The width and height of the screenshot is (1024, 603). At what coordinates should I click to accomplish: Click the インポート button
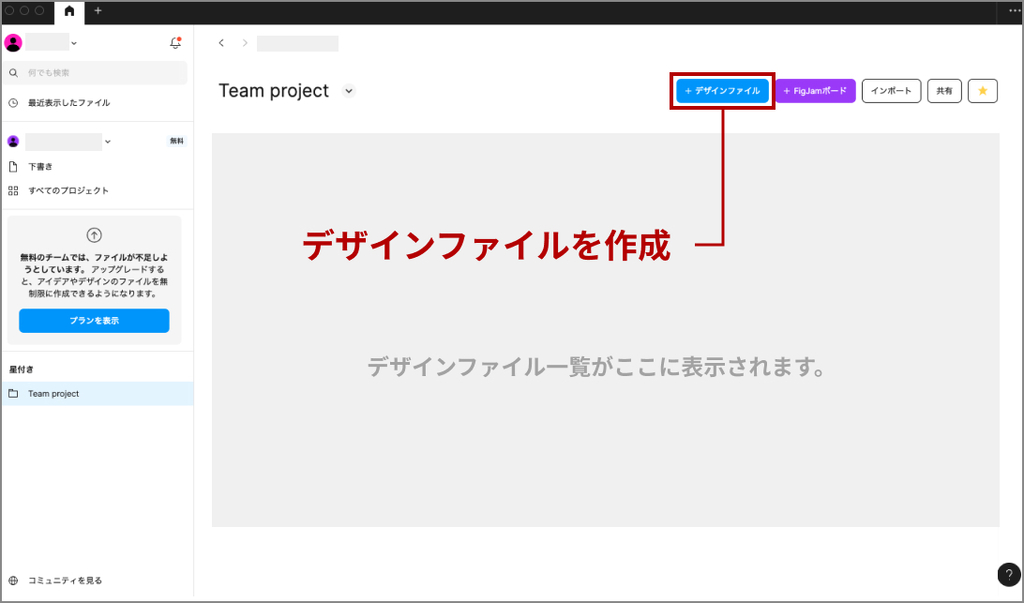(891, 91)
